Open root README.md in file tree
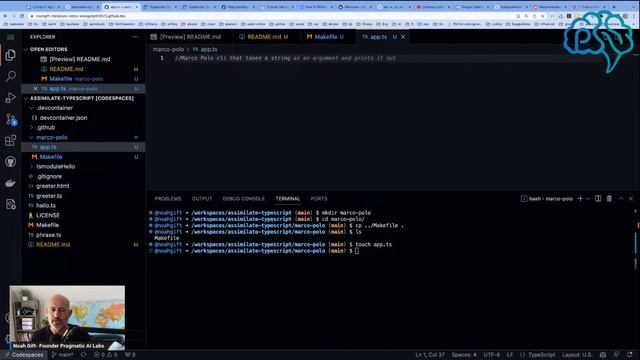Screen dimensions: 640x360 pos(53,244)
